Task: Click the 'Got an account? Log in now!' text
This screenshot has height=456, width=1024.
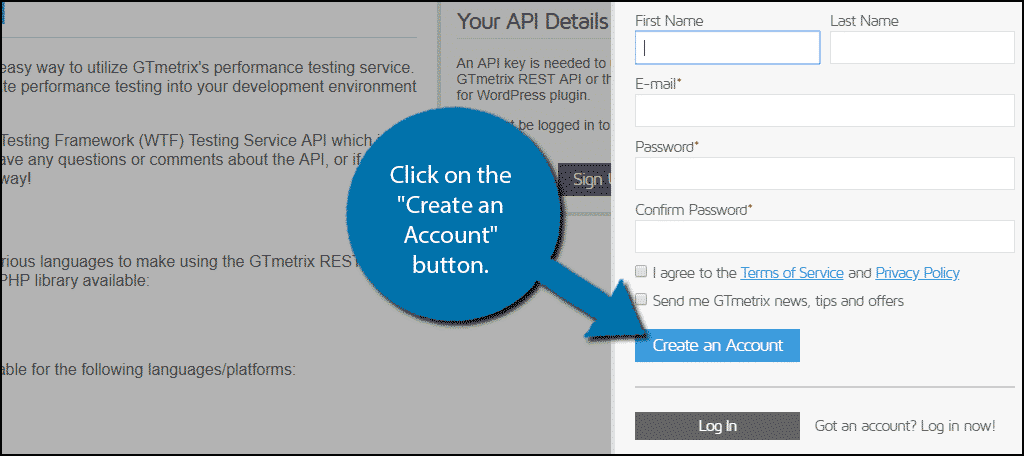Action: [x=905, y=427]
